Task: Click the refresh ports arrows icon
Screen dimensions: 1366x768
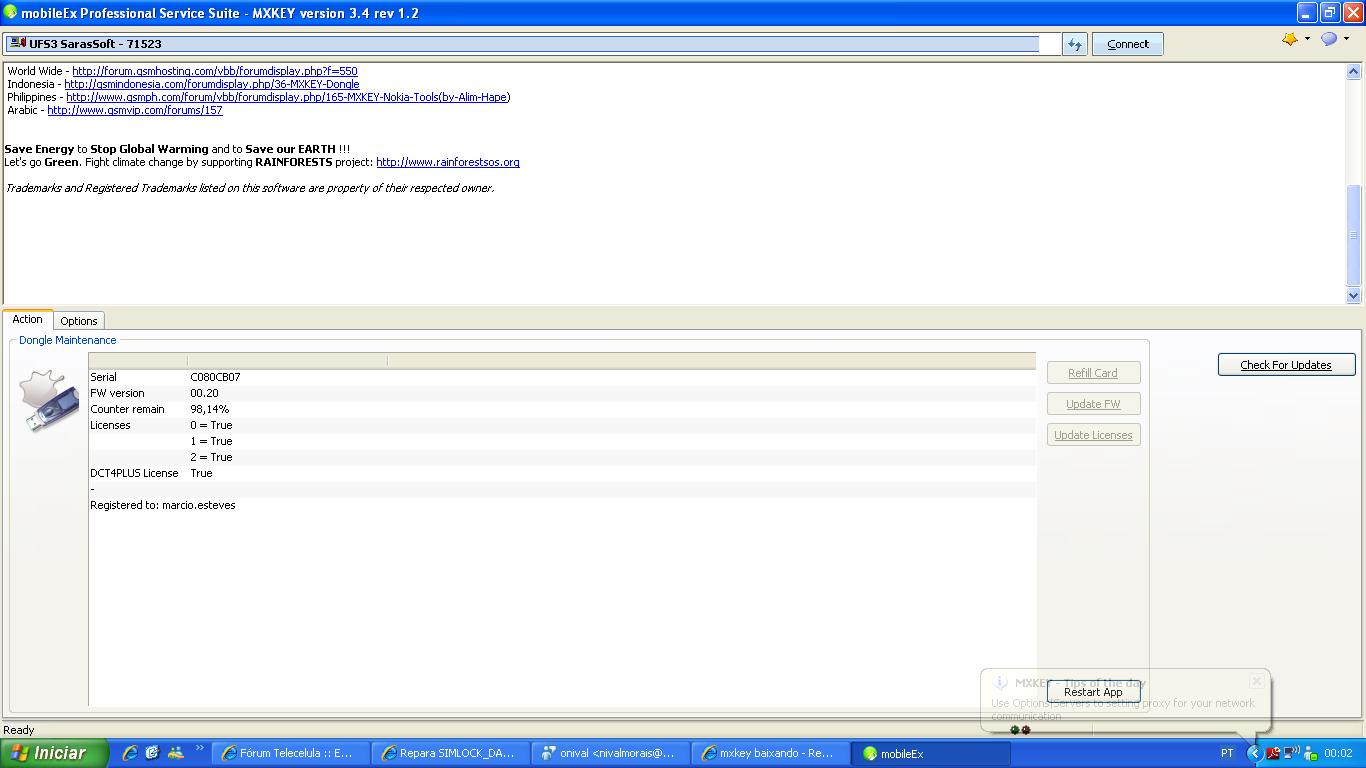Action: 1074,44
